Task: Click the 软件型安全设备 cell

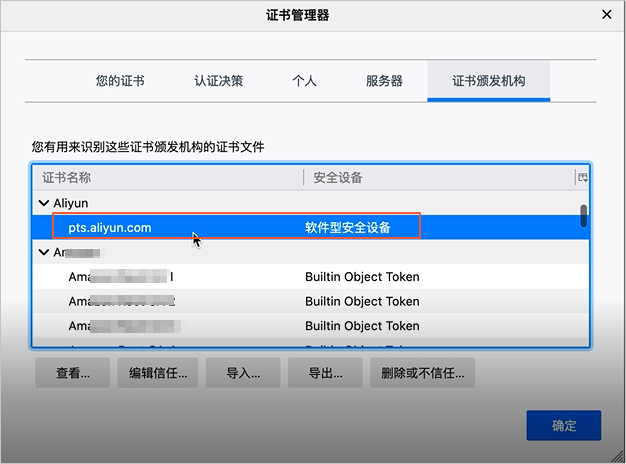Action: 348,228
